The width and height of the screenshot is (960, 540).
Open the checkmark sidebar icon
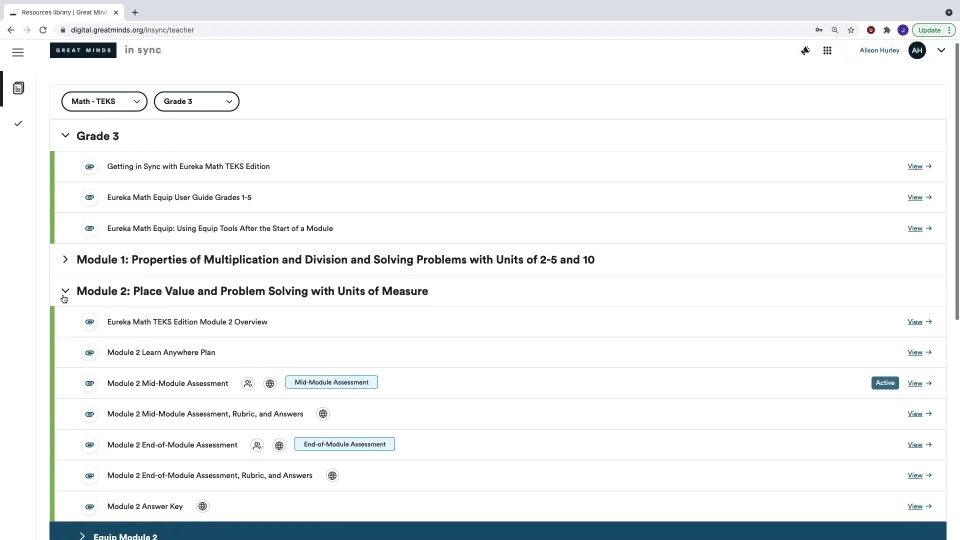(x=18, y=124)
